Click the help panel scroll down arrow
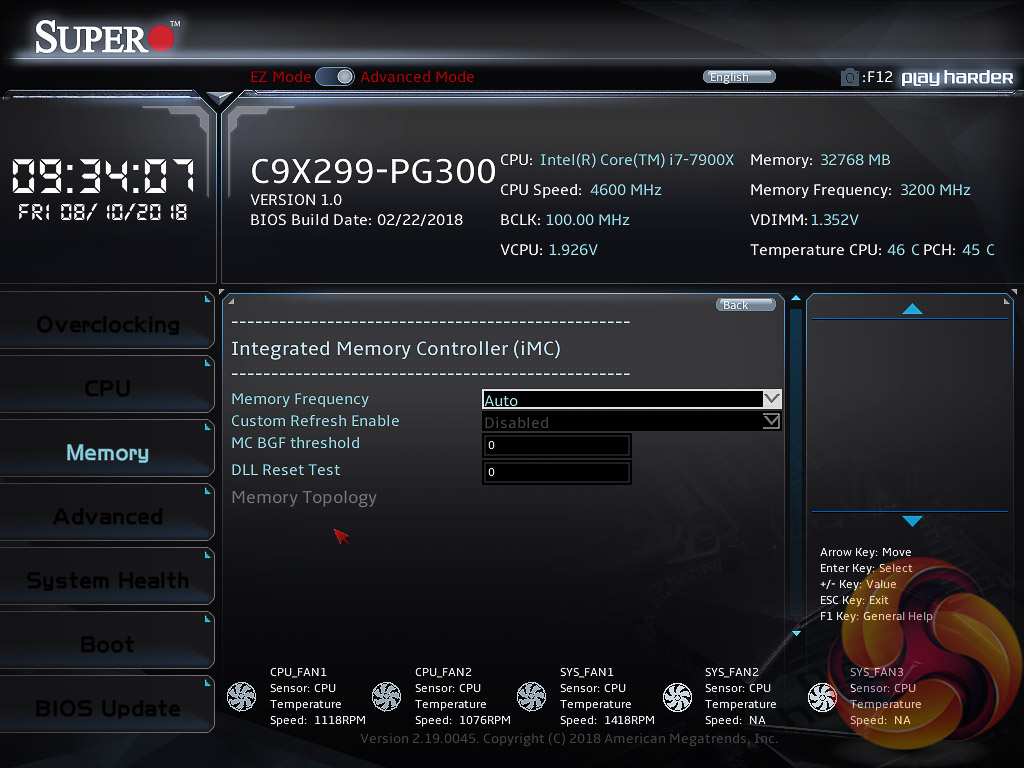Image resolution: width=1024 pixels, height=768 pixels. (912, 520)
